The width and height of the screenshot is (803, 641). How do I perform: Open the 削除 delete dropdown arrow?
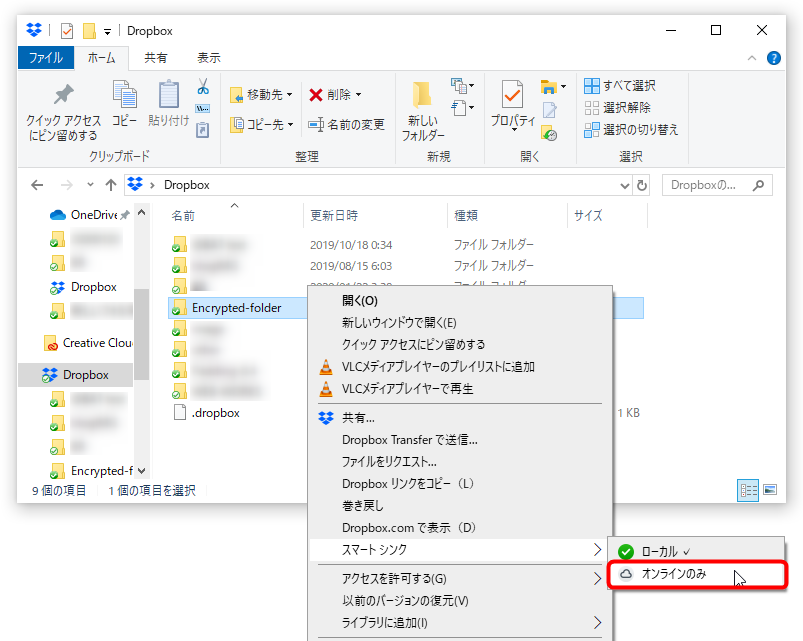click(x=358, y=95)
